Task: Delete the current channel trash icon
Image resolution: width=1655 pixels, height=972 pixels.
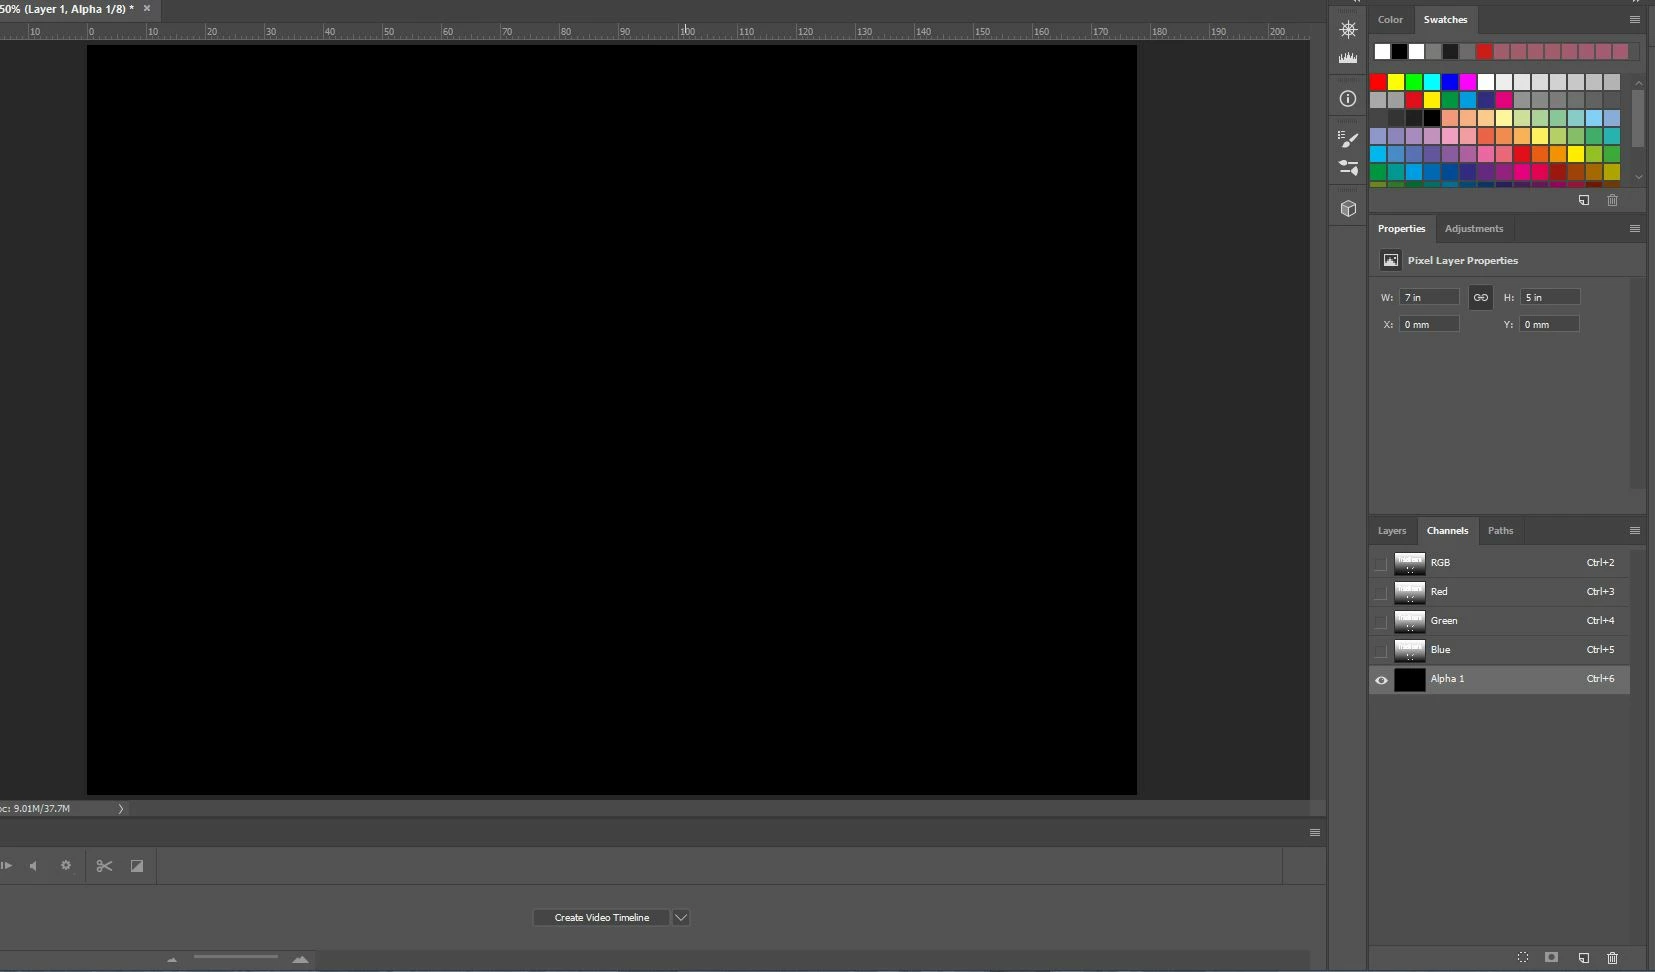Action: pyautogui.click(x=1612, y=957)
